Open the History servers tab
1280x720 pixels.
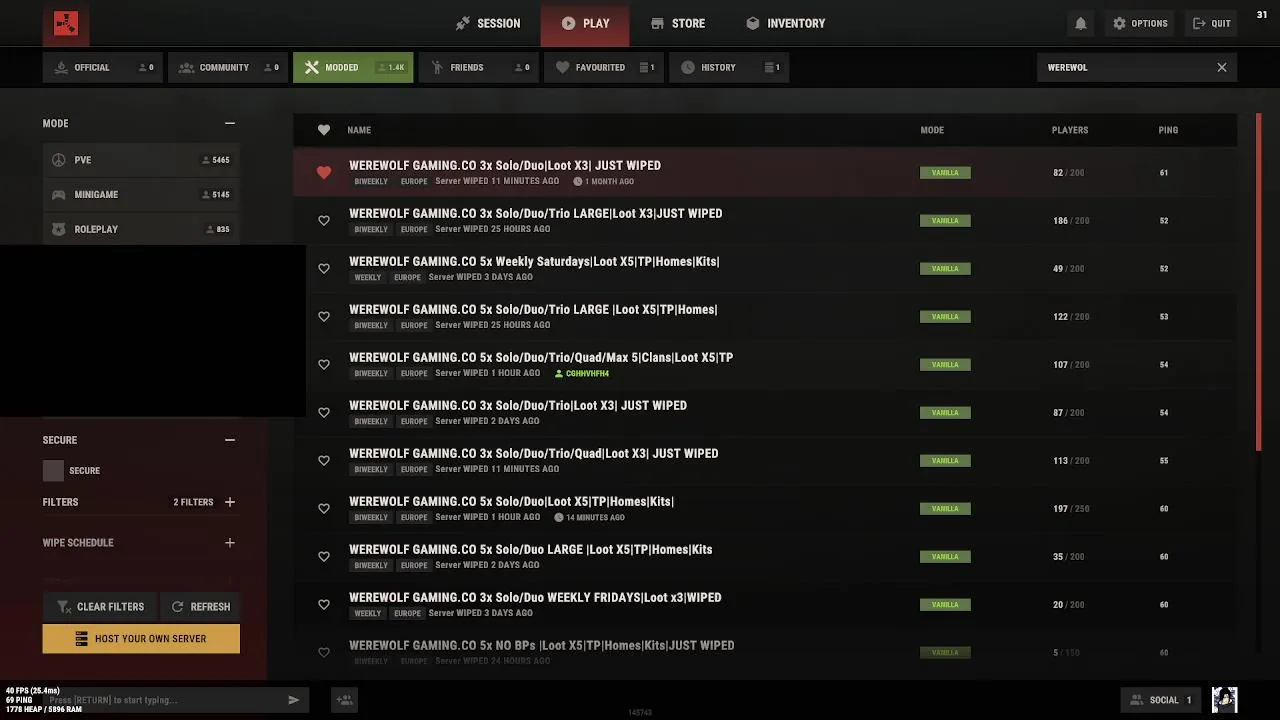click(x=728, y=67)
